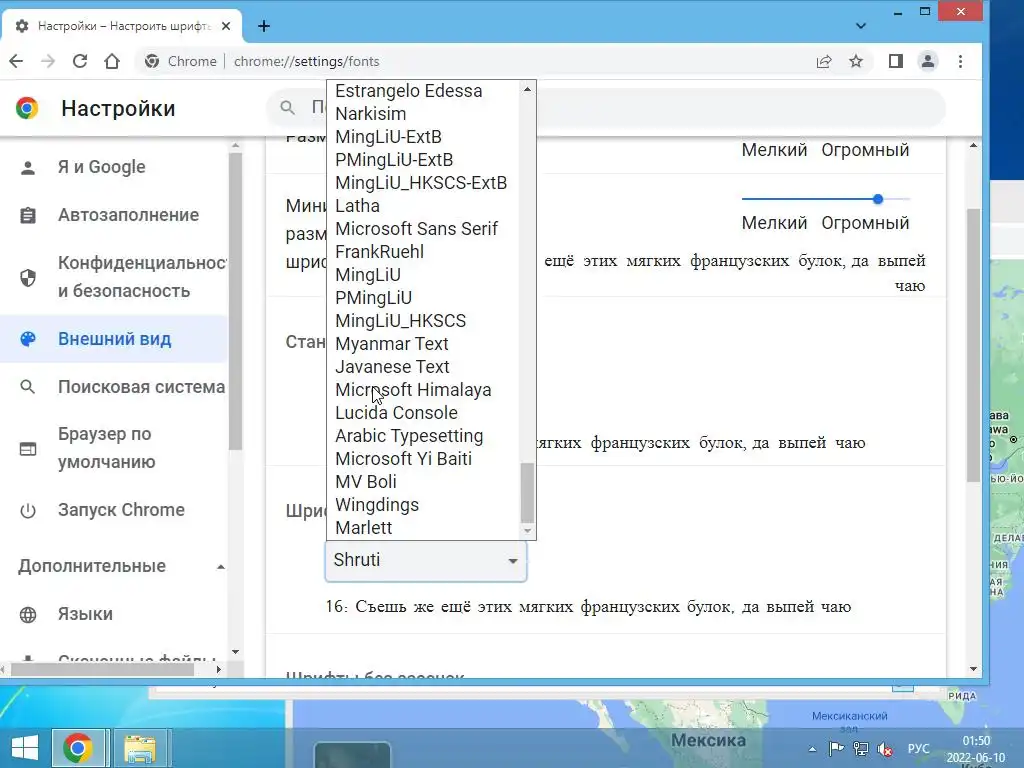Click the settings search magnifier icon

tap(287, 107)
